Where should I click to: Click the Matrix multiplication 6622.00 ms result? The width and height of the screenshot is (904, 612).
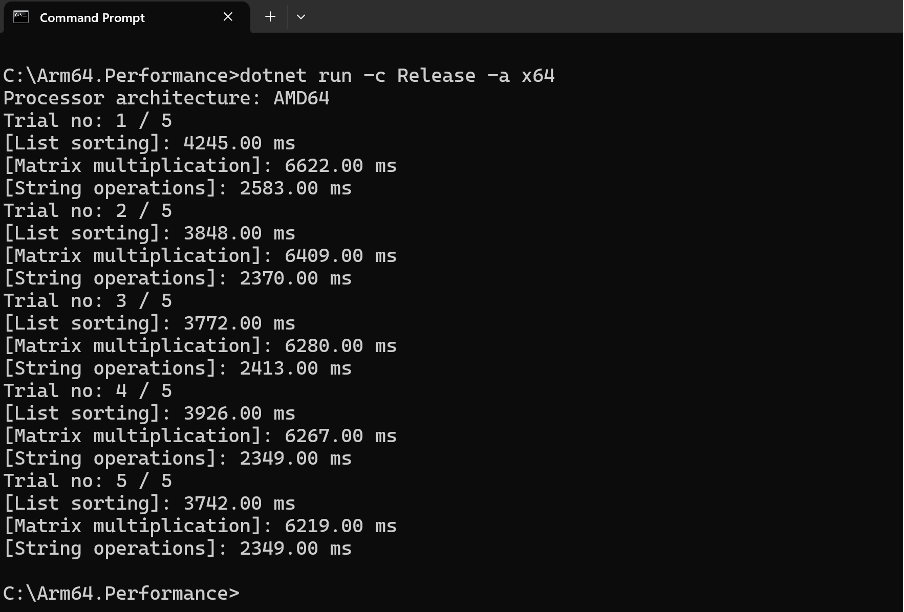coord(201,165)
